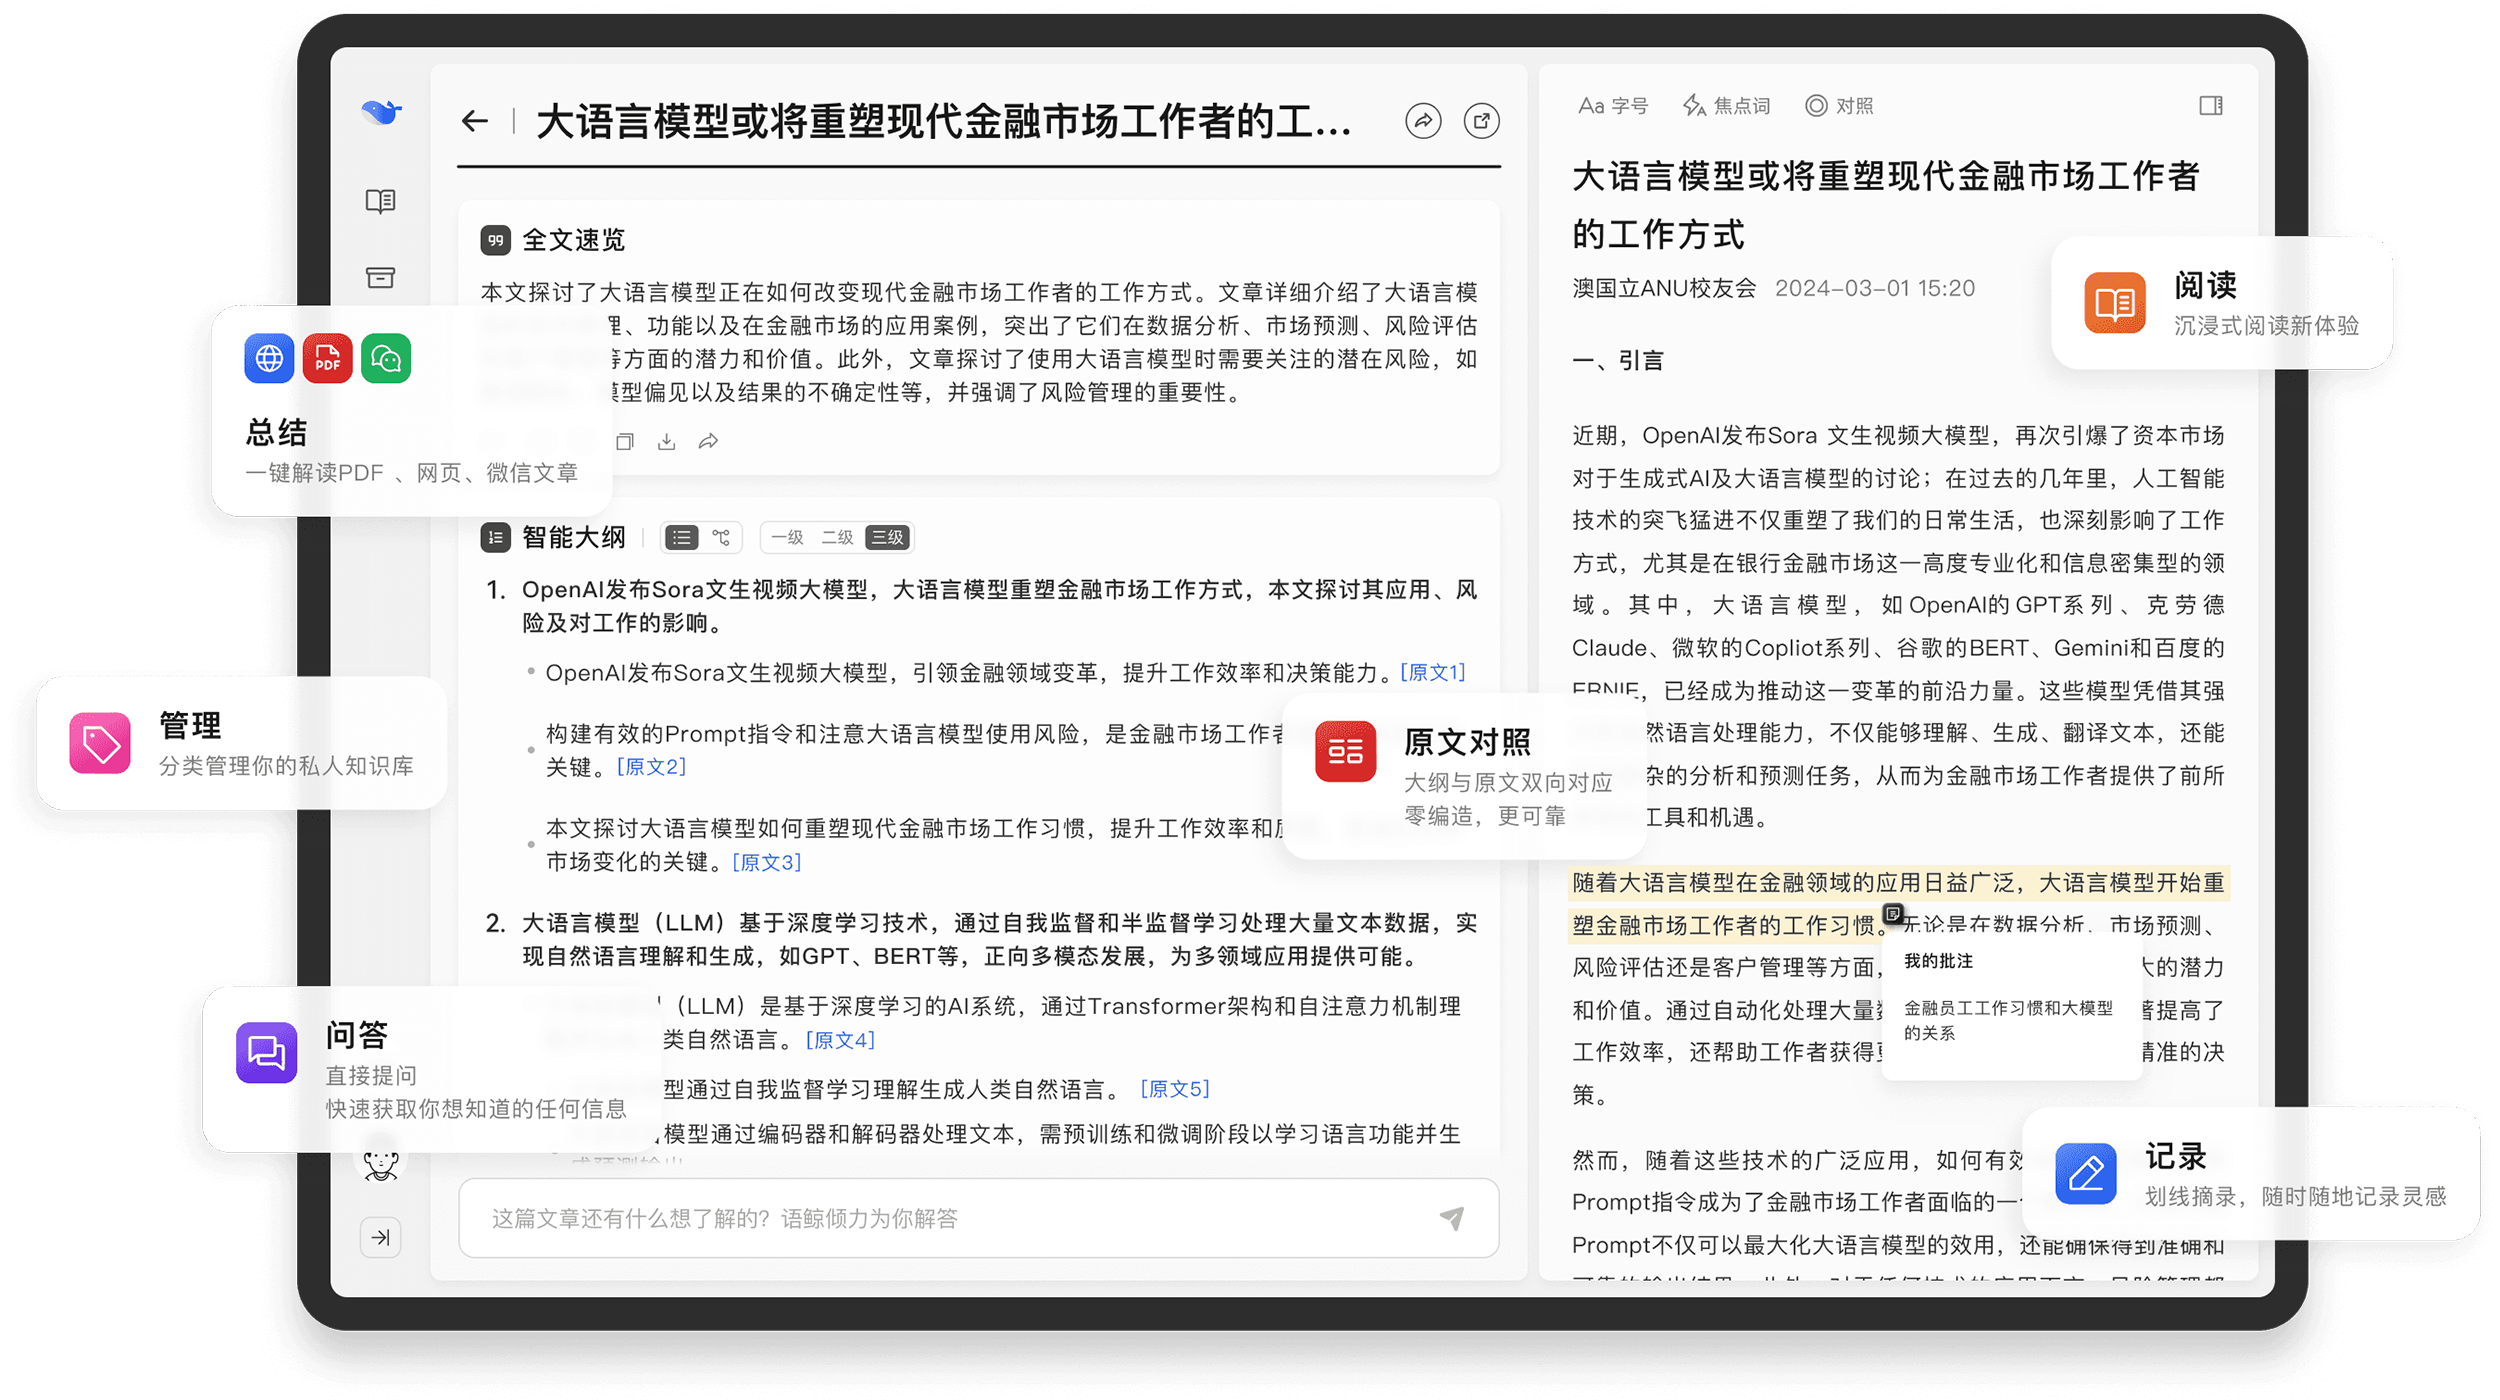Share the summary with the share arrow icon

pos(708,440)
